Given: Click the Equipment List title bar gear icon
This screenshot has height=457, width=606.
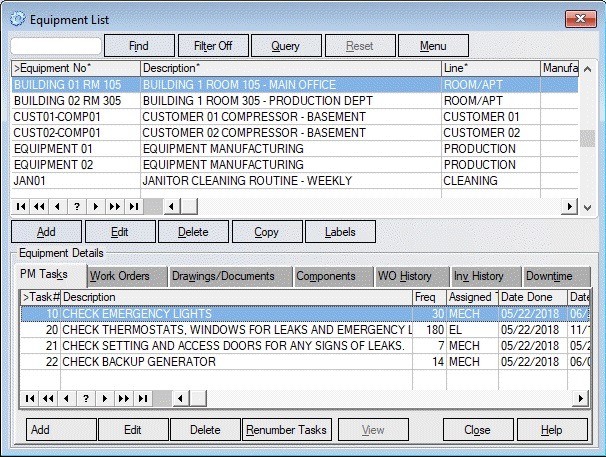Looking at the screenshot, I should (x=17, y=19).
